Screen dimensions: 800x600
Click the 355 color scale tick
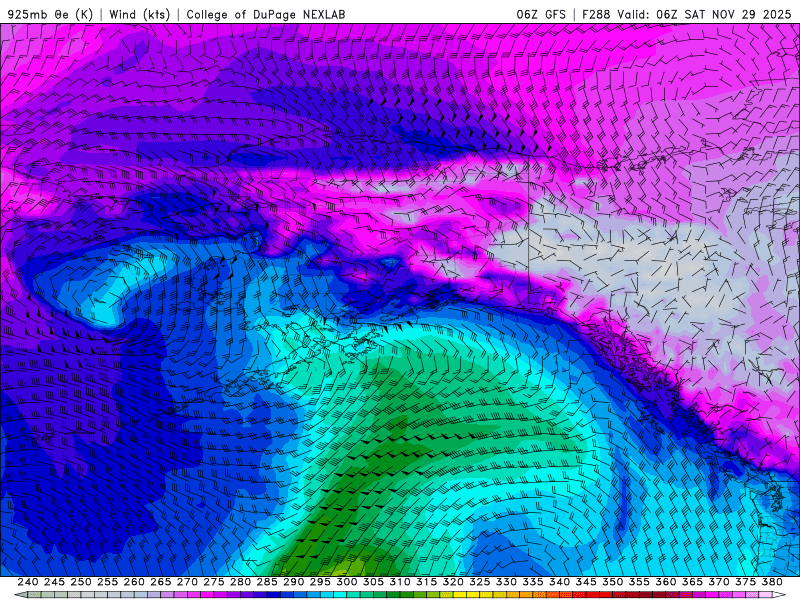click(x=639, y=582)
